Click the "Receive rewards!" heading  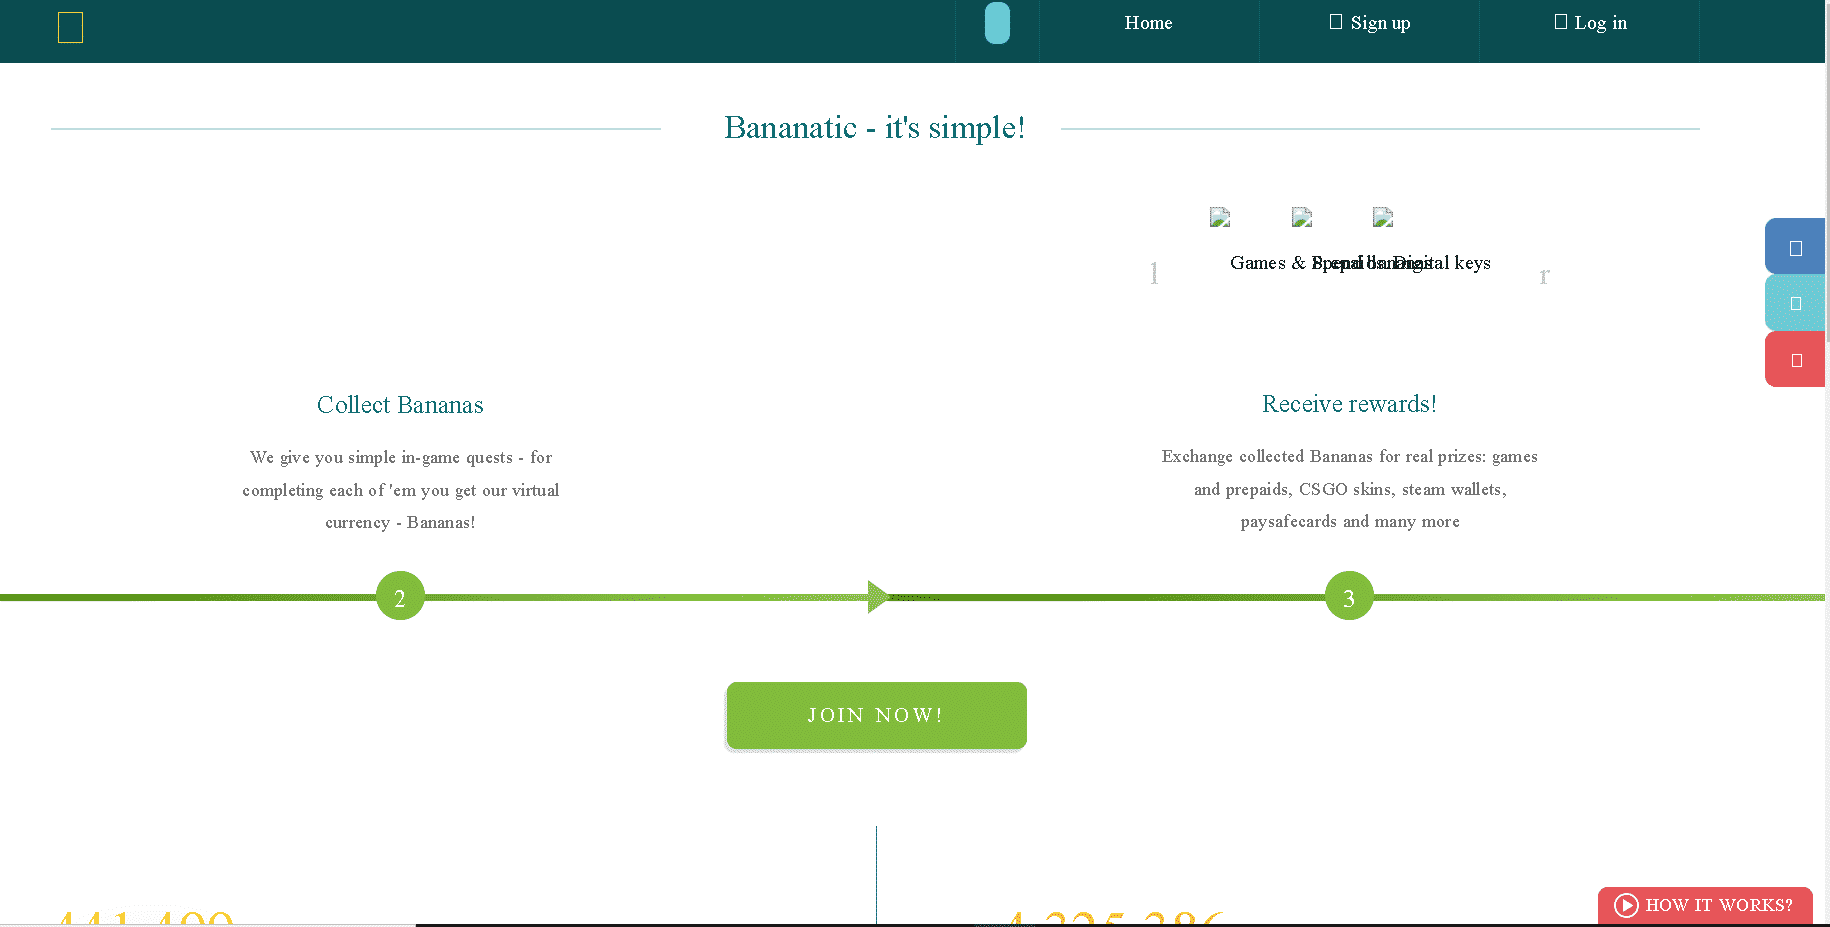pyautogui.click(x=1349, y=404)
